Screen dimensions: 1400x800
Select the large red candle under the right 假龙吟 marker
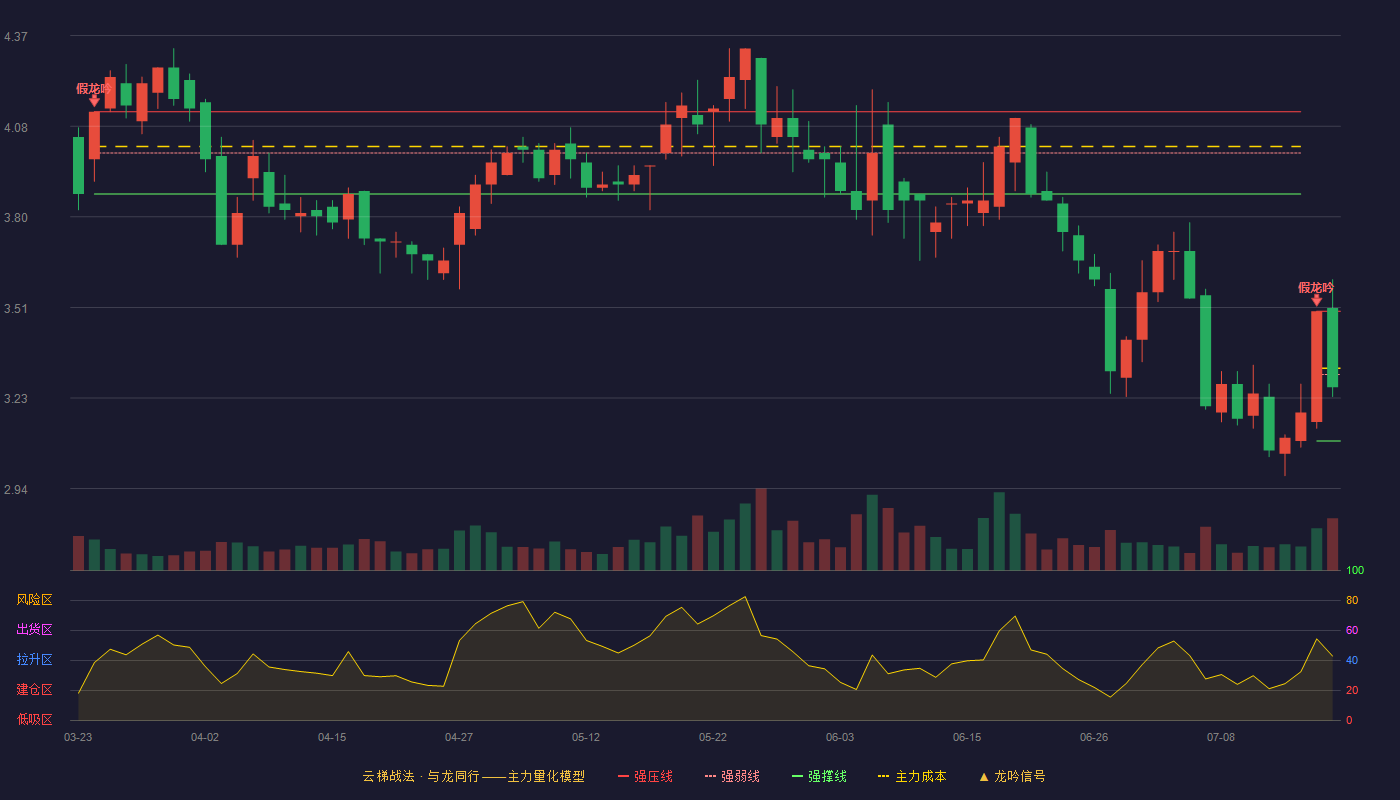click(1316, 366)
